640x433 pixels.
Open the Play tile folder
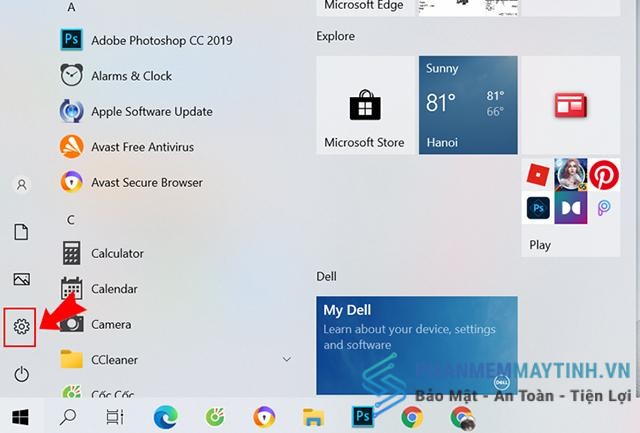[x=571, y=208]
